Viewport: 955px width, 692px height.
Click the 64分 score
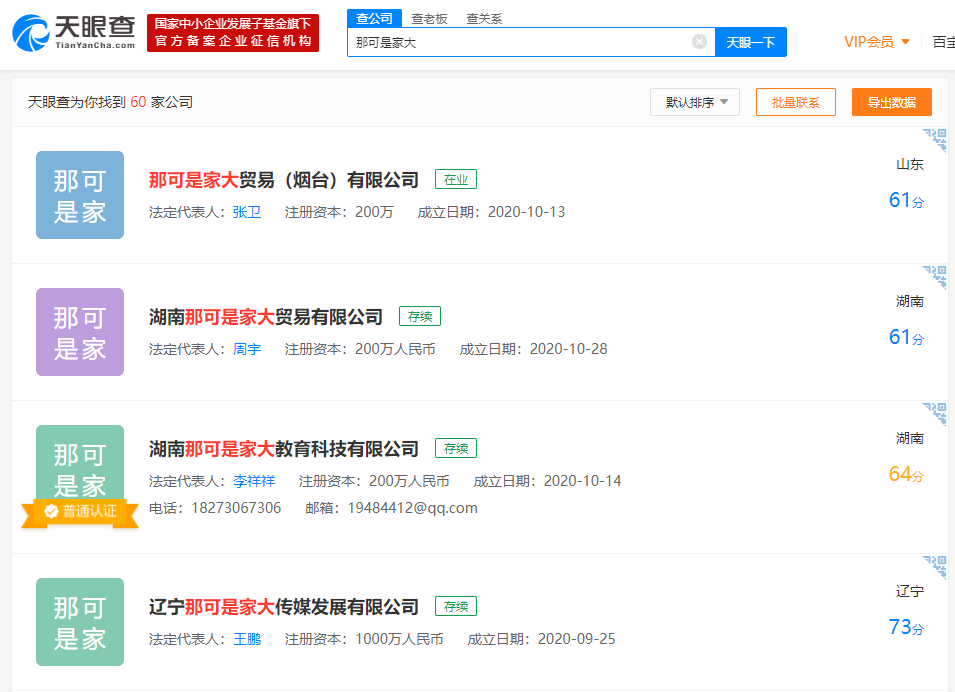[x=906, y=474]
